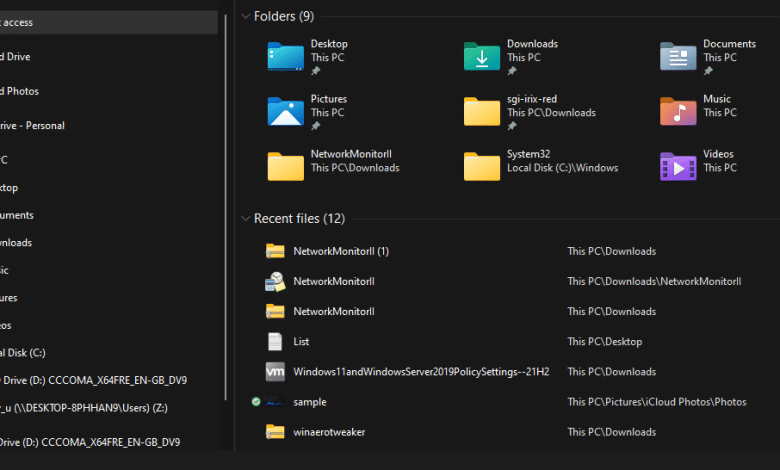Click the pin icon under Desktop
The height and width of the screenshot is (470, 780).
[x=315, y=71]
